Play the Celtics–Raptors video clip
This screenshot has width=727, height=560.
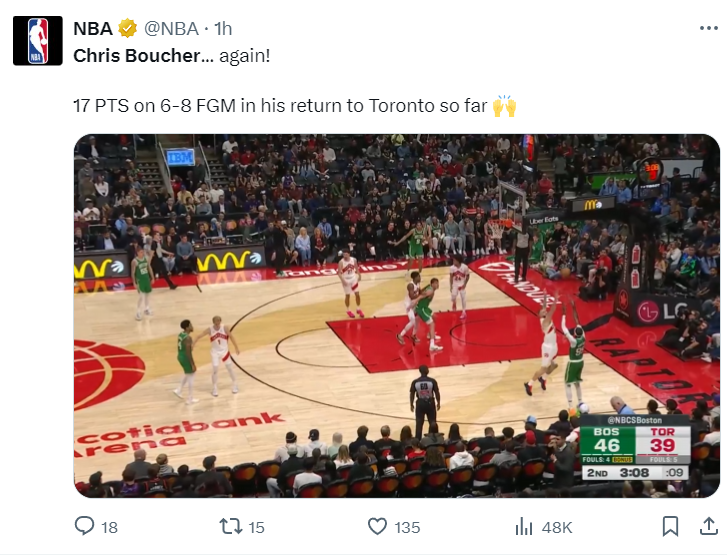397,316
